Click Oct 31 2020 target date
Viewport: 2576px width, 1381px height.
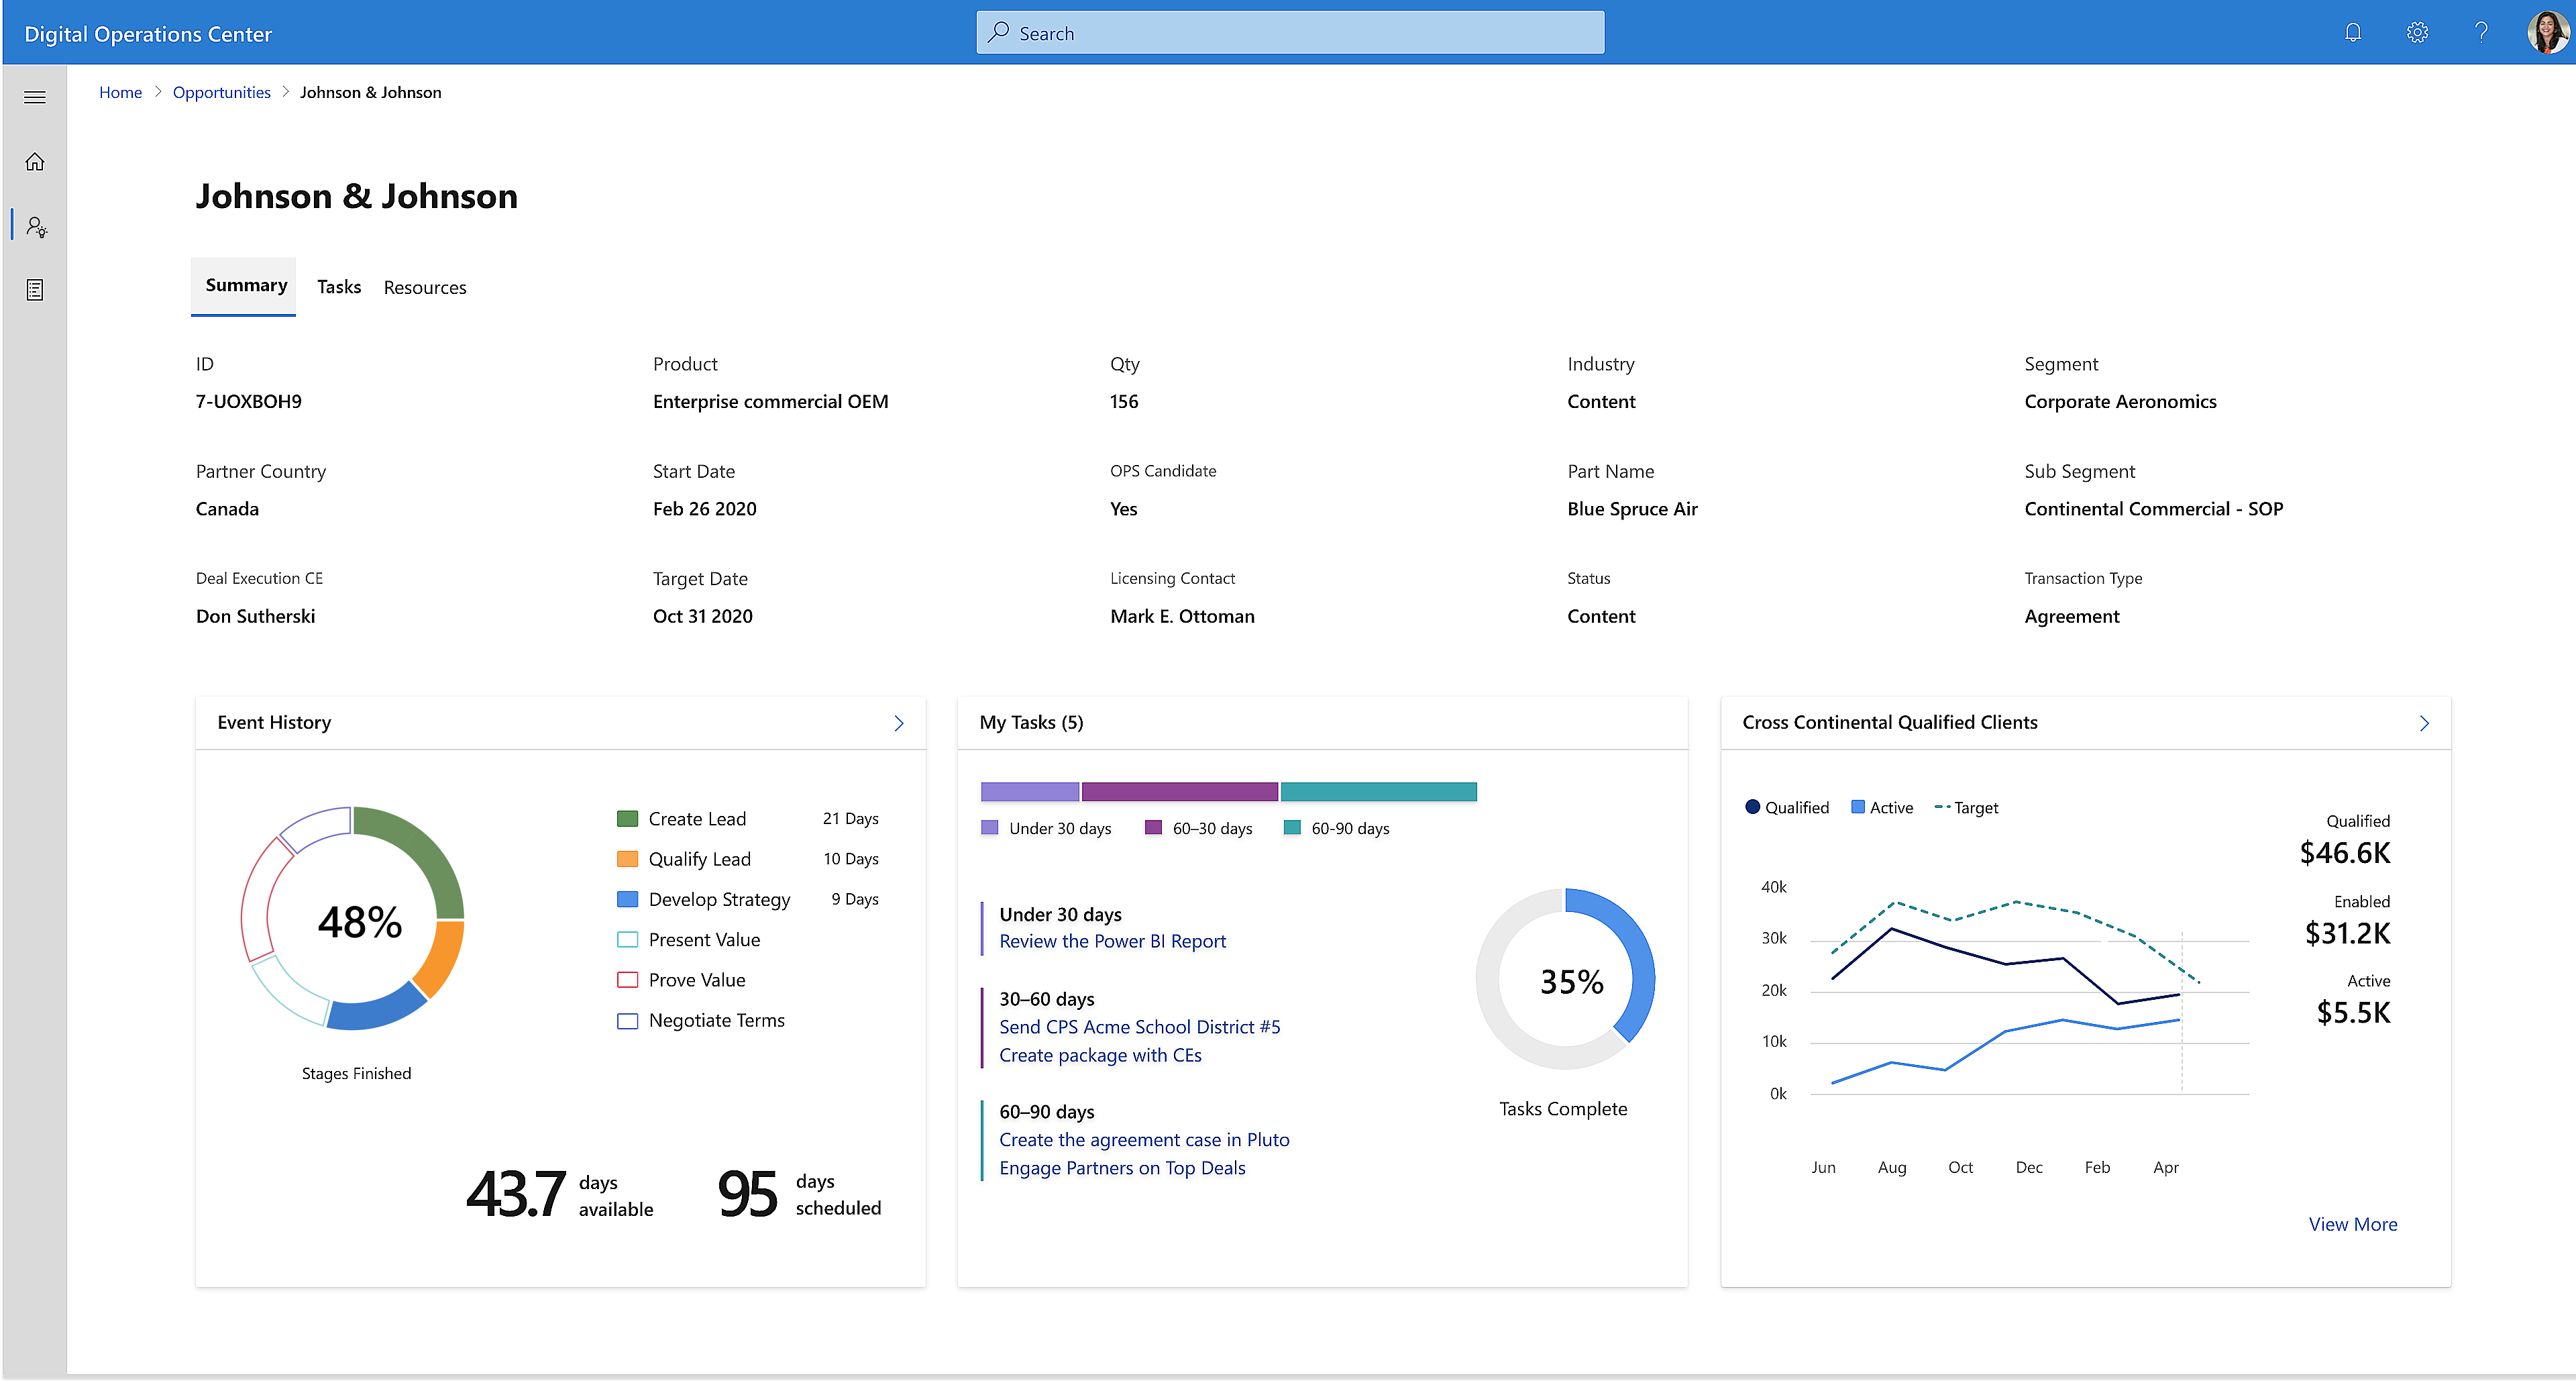(x=702, y=616)
